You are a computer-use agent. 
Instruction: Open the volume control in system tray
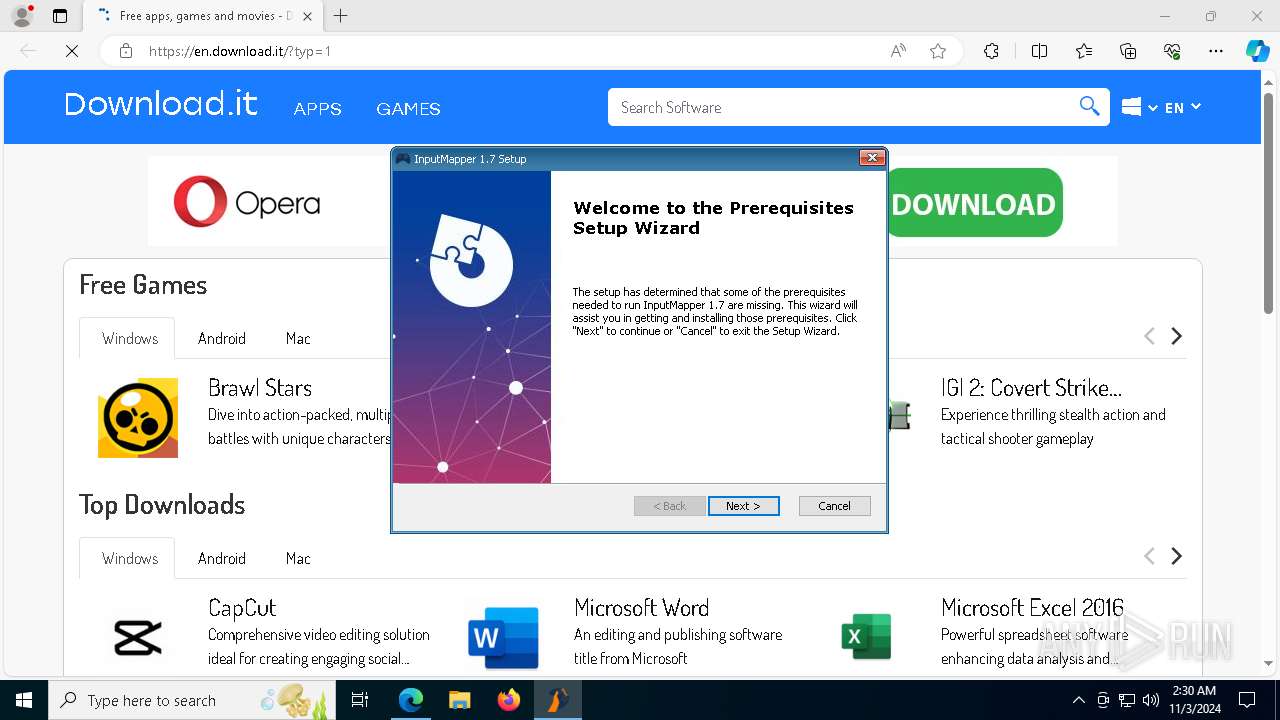click(1151, 700)
